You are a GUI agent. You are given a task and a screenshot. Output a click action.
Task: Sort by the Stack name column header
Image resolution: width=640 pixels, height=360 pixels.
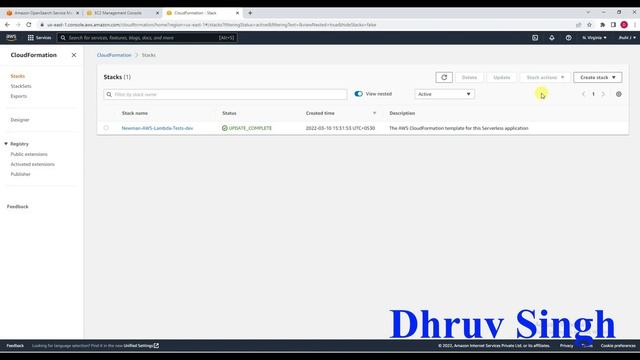135,113
